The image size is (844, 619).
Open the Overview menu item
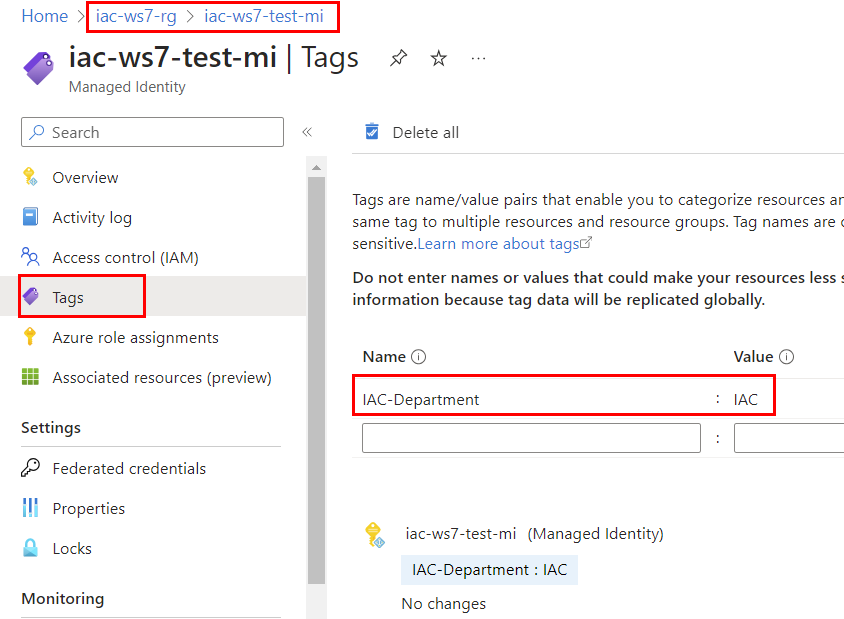click(85, 178)
